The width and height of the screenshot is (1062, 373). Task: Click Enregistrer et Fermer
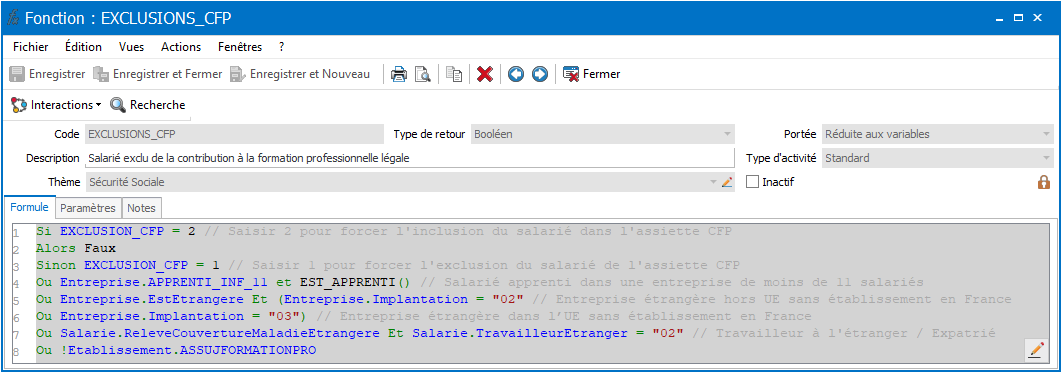coord(158,74)
